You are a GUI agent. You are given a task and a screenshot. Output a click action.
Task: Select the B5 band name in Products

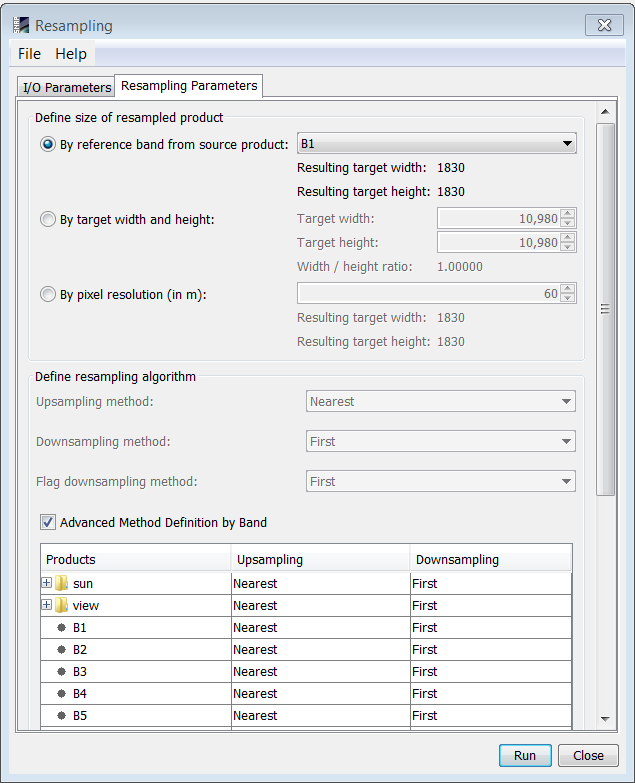pyautogui.click(x=80, y=716)
